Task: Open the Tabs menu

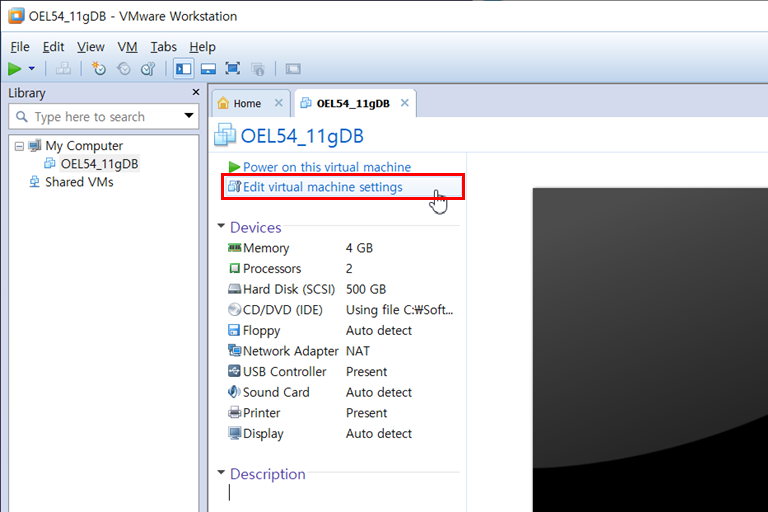Action: tap(163, 47)
